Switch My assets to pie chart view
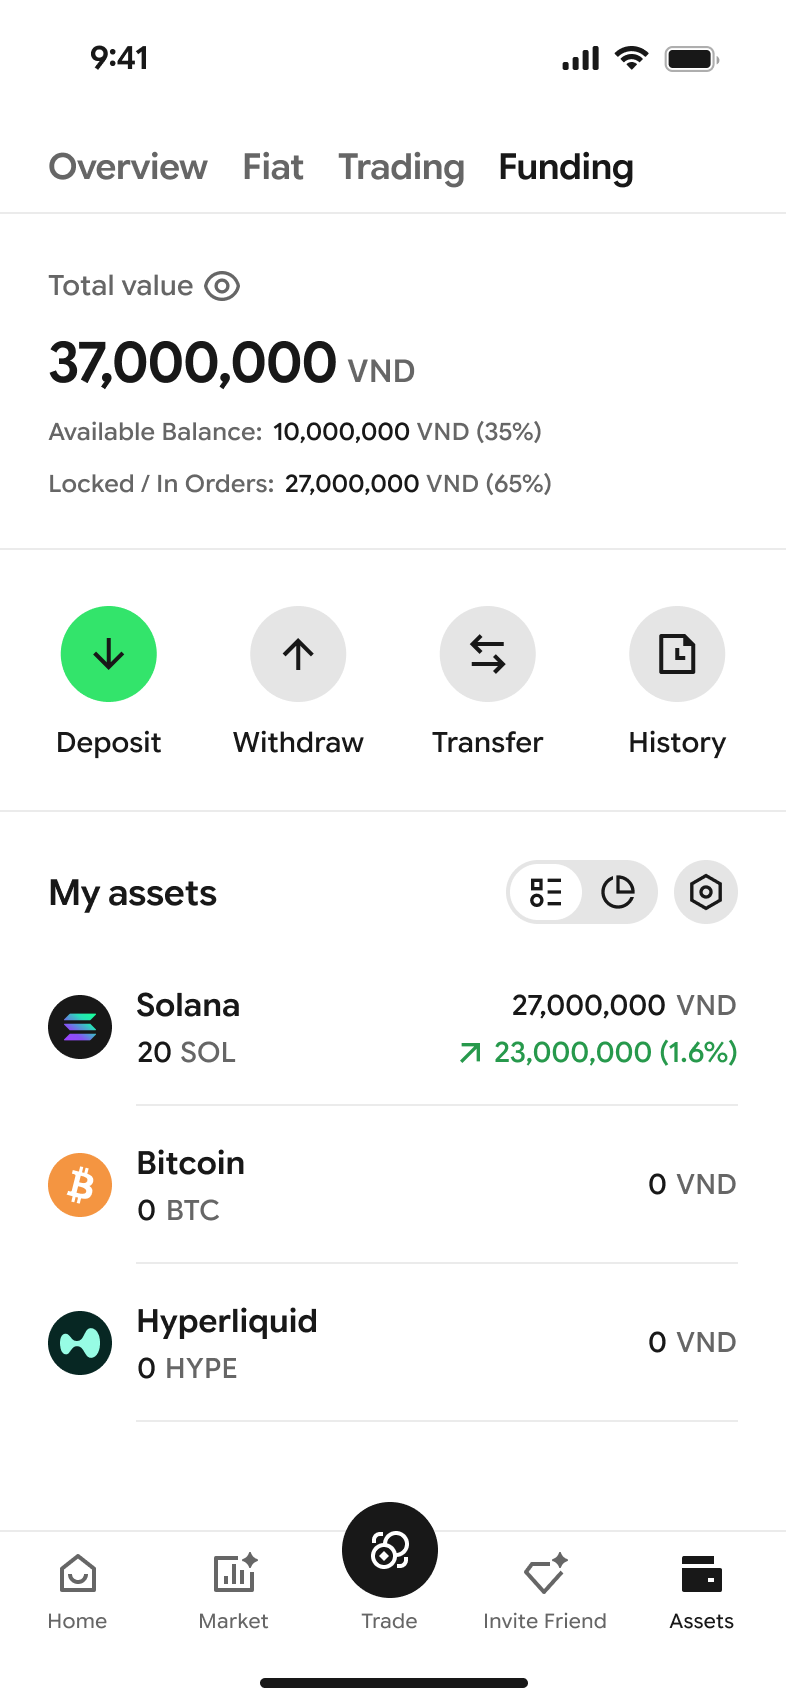Image resolution: width=786 pixels, height=1704 pixels. click(x=618, y=892)
